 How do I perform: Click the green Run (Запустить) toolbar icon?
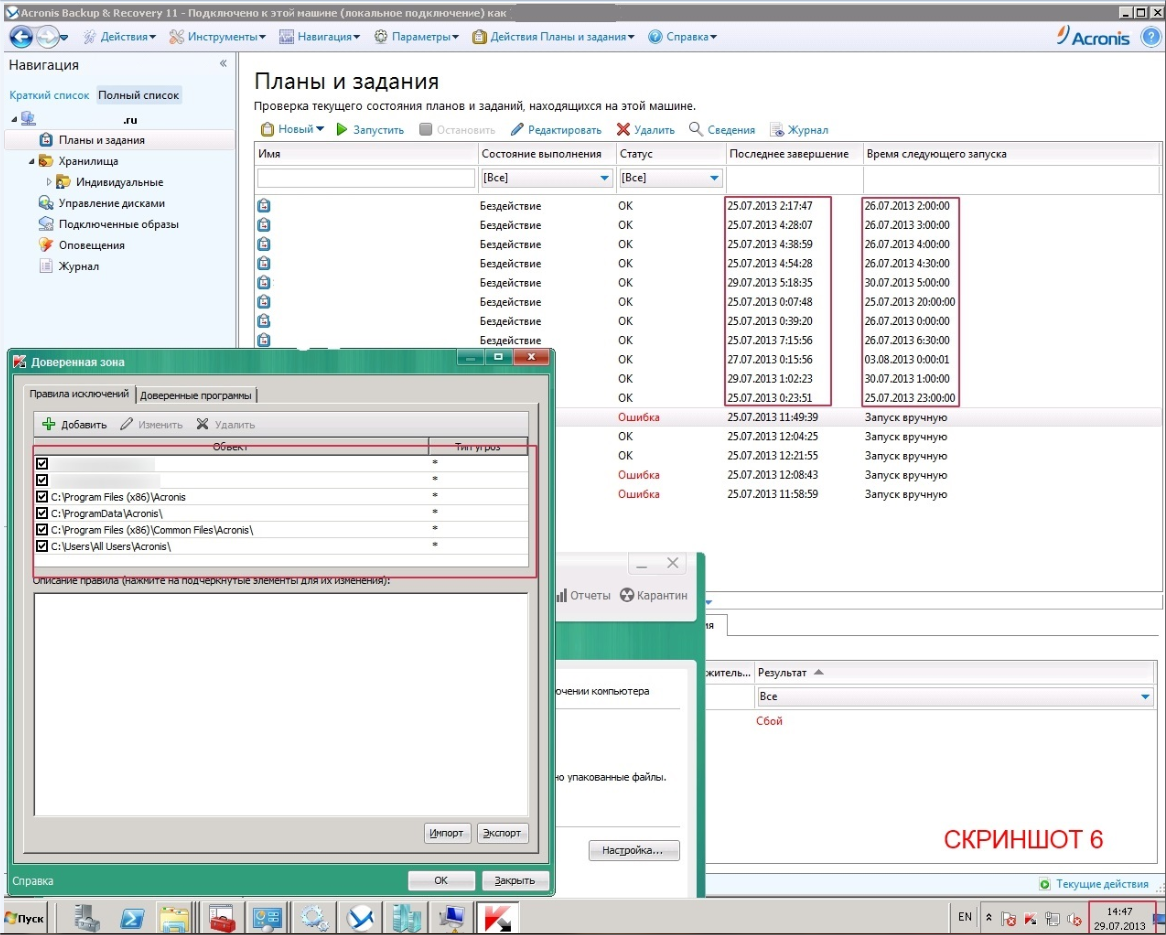[x=342, y=130]
